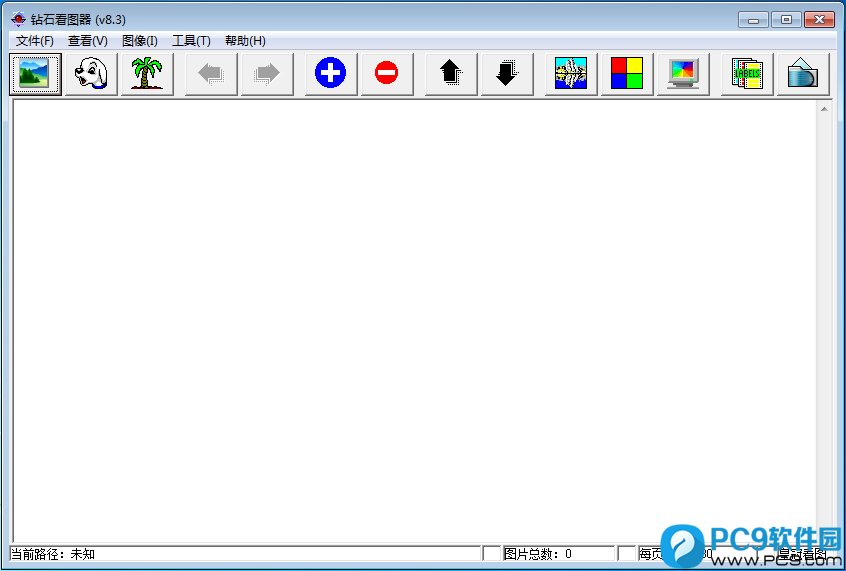Click the palm tree toolbar icon
This screenshot has width=846, height=571.
pyautogui.click(x=147, y=74)
